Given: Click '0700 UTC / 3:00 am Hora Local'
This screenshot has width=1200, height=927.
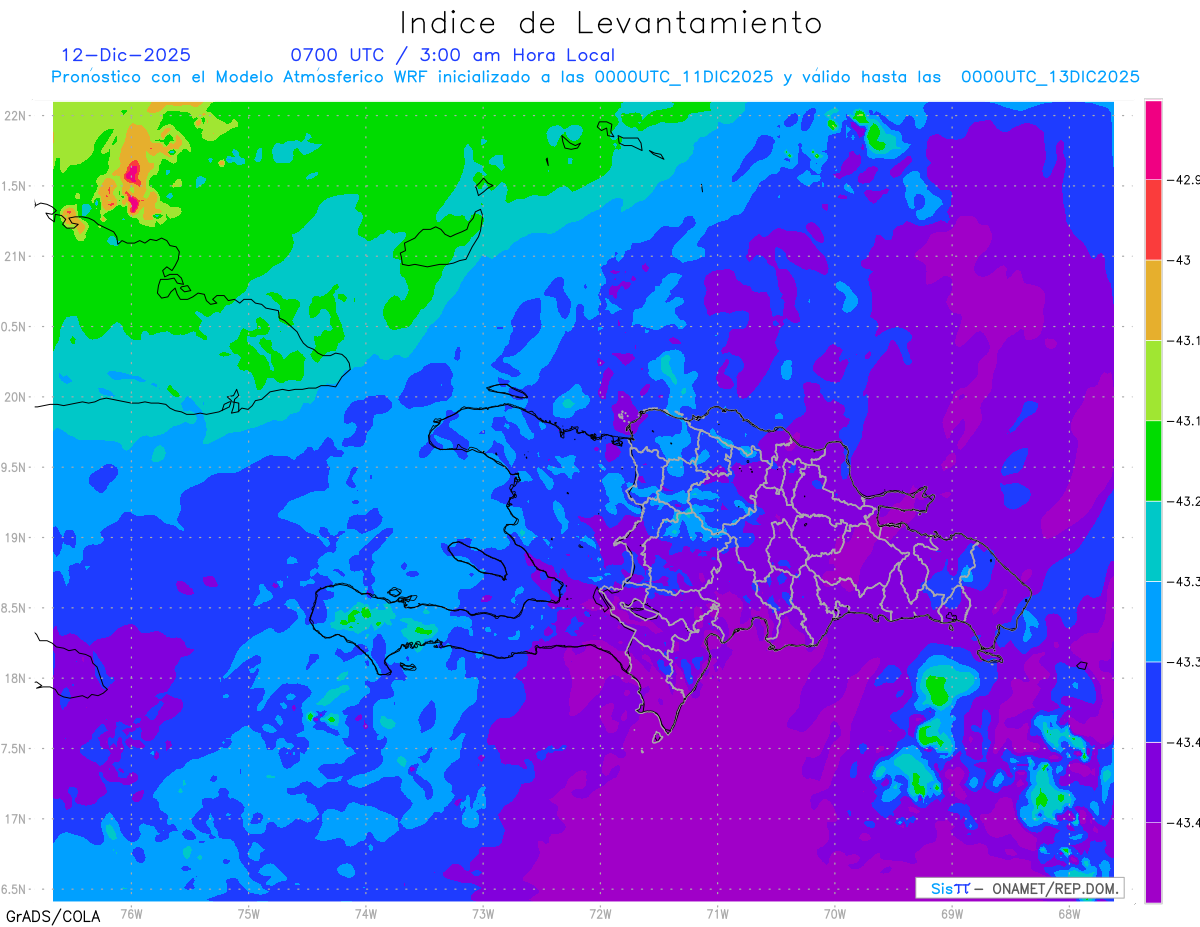Looking at the screenshot, I should (x=452, y=55).
